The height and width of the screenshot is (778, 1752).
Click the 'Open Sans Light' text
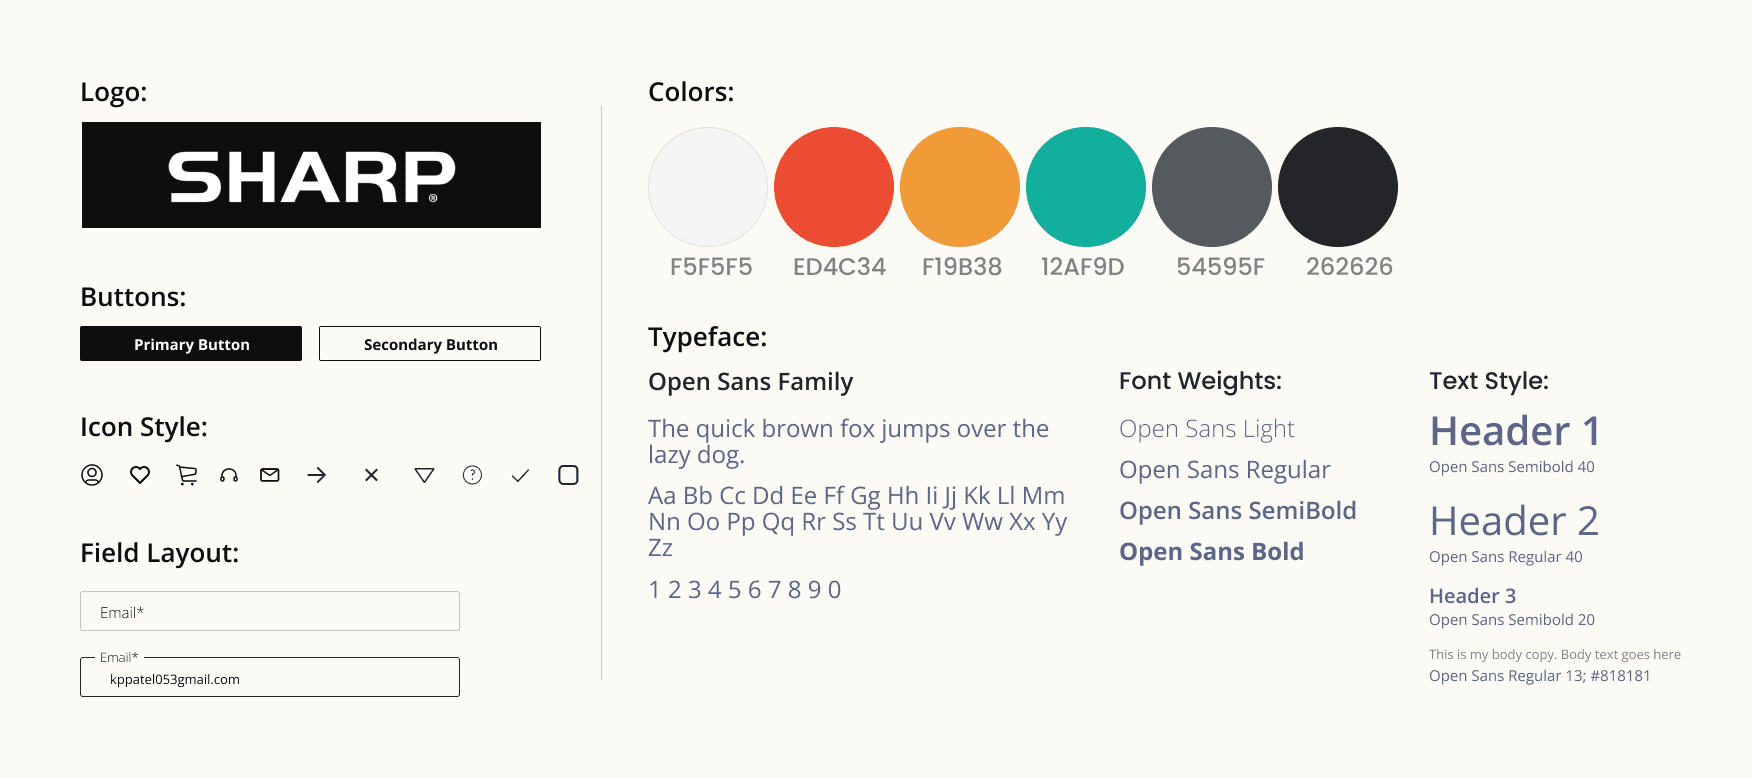[1207, 429]
